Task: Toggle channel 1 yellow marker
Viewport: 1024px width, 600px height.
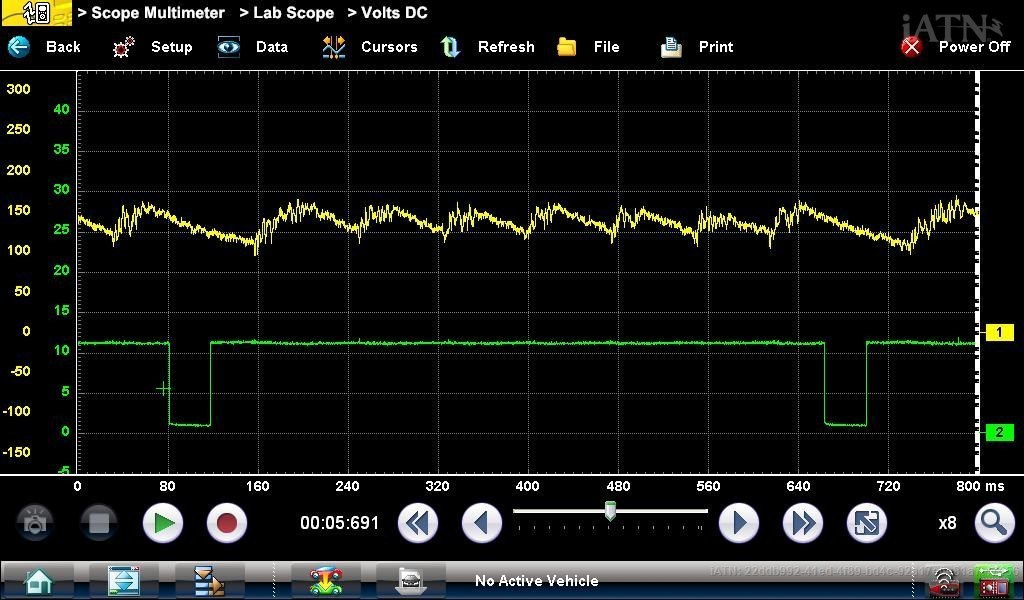Action: [x=999, y=333]
